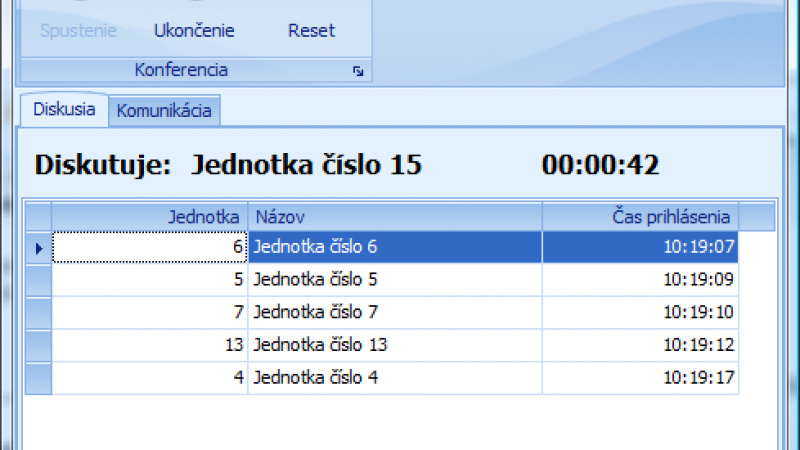Viewport: 800px width, 450px height.
Task: Sort by Čas prihlásenia column header
Action: tap(640, 217)
